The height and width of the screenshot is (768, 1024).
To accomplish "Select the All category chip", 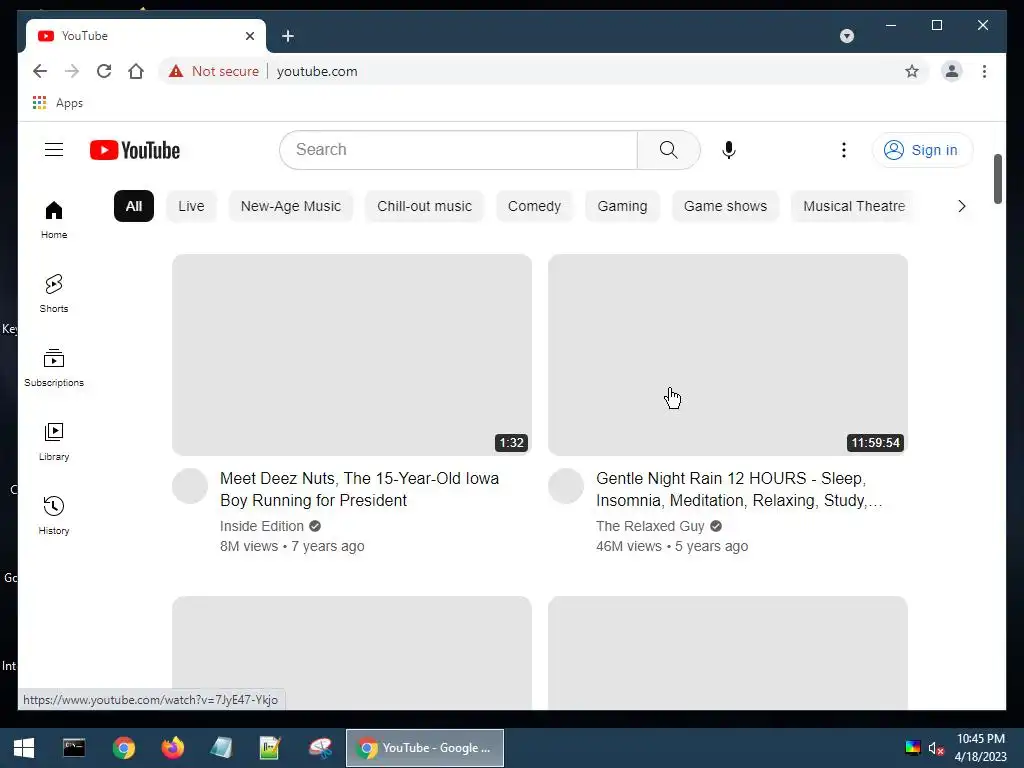I will coord(134,206).
